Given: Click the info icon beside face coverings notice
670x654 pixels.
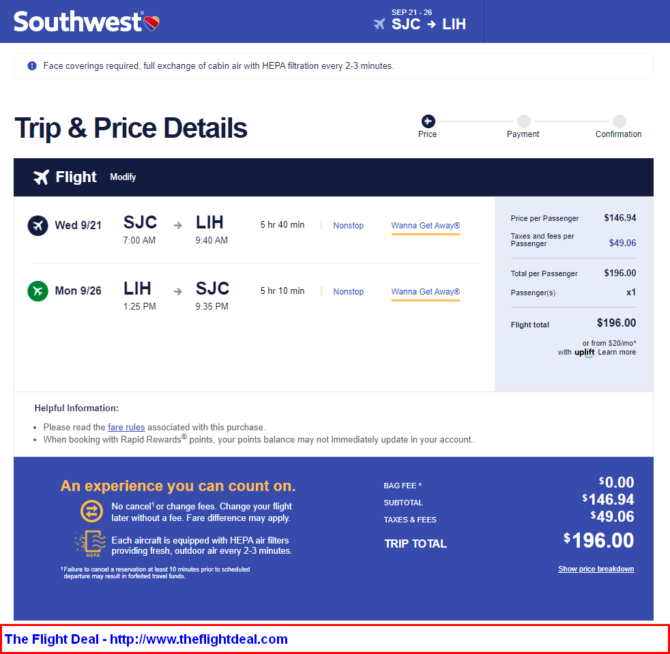Looking at the screenshot, I should click(32, 66).
